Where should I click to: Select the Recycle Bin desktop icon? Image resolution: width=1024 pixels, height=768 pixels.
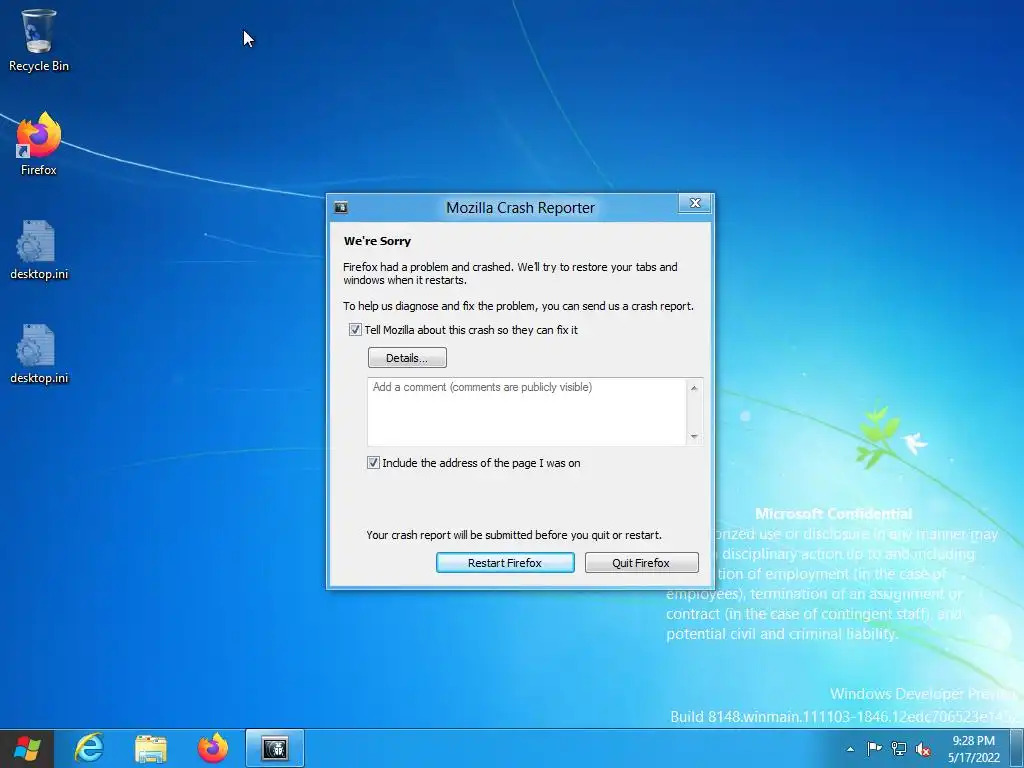tap(39, 40)
